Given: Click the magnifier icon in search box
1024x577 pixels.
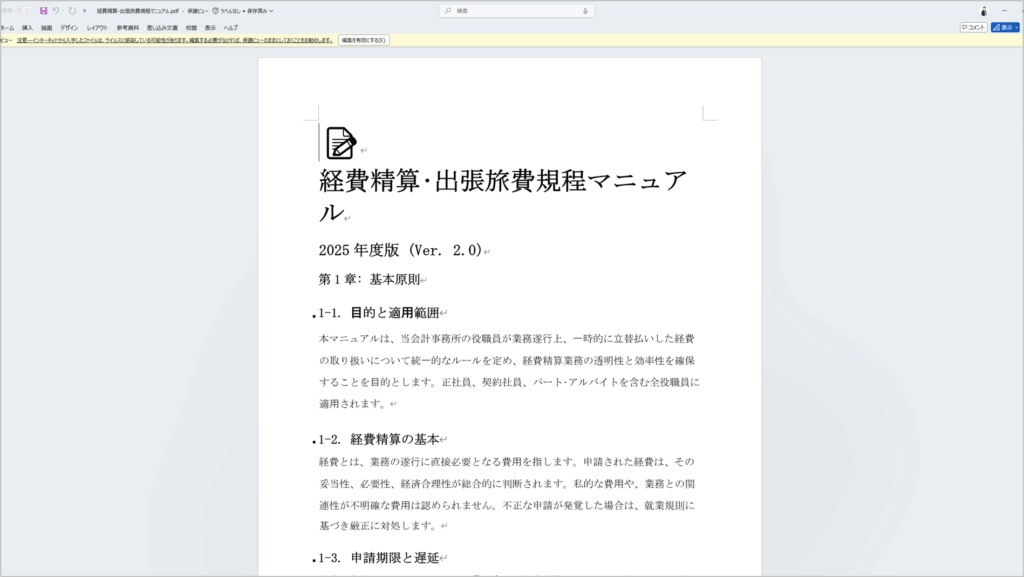Looking at the screenshot, I should [x=448, y=10].
